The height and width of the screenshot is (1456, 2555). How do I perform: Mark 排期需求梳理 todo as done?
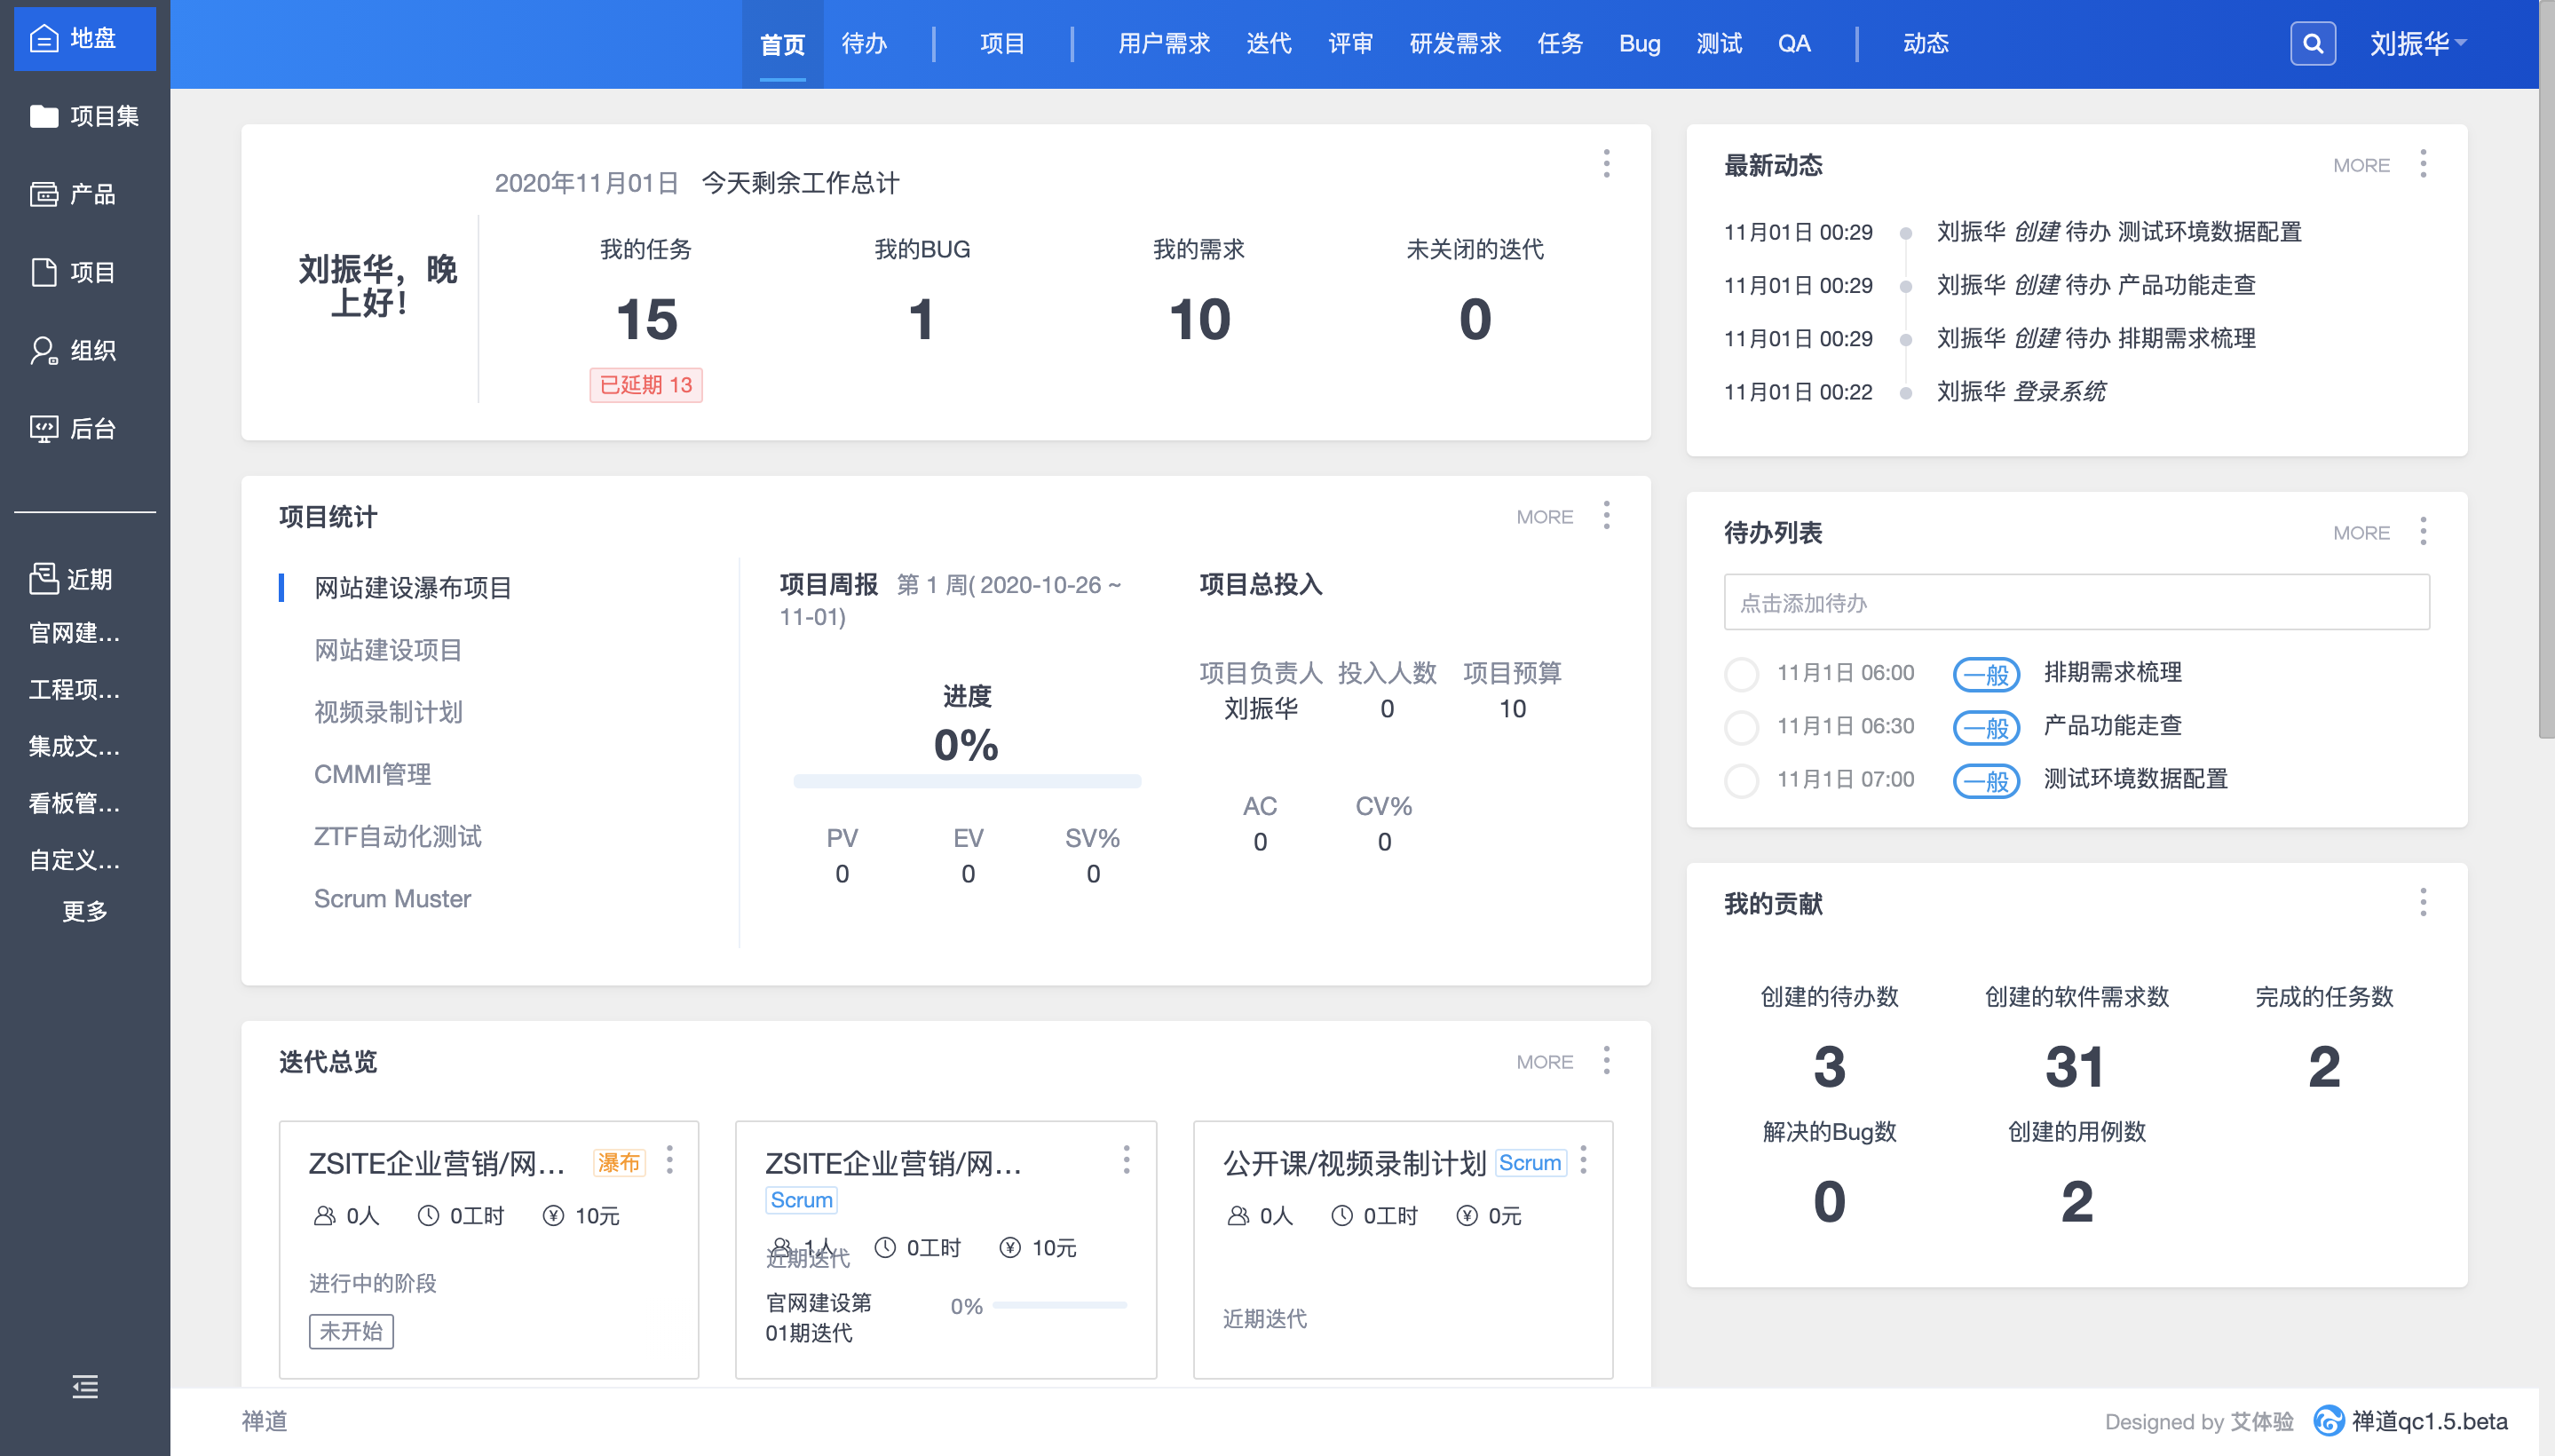[1741, 674]
